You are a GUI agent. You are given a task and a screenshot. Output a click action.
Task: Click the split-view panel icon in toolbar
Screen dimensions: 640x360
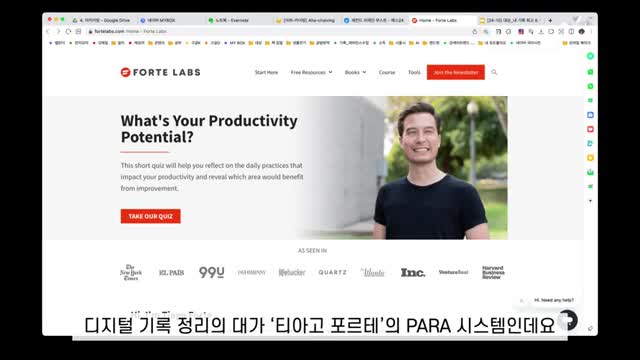point(571,31)
